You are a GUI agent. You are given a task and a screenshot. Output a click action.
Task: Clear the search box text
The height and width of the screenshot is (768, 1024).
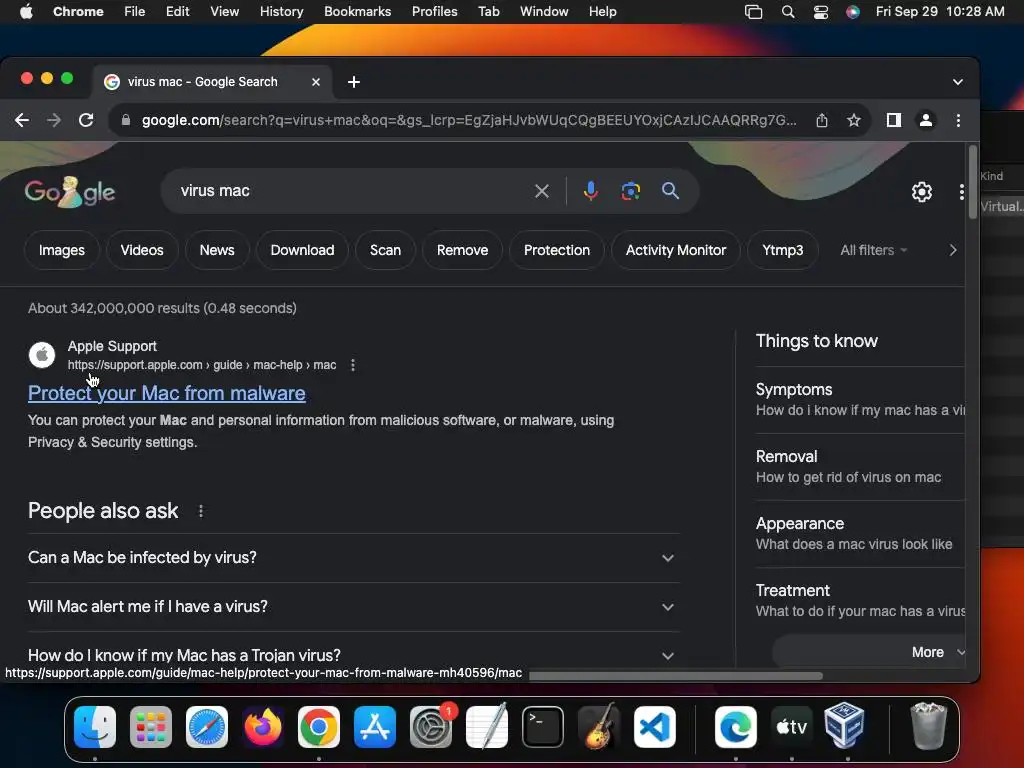click(x=541, y=191)
